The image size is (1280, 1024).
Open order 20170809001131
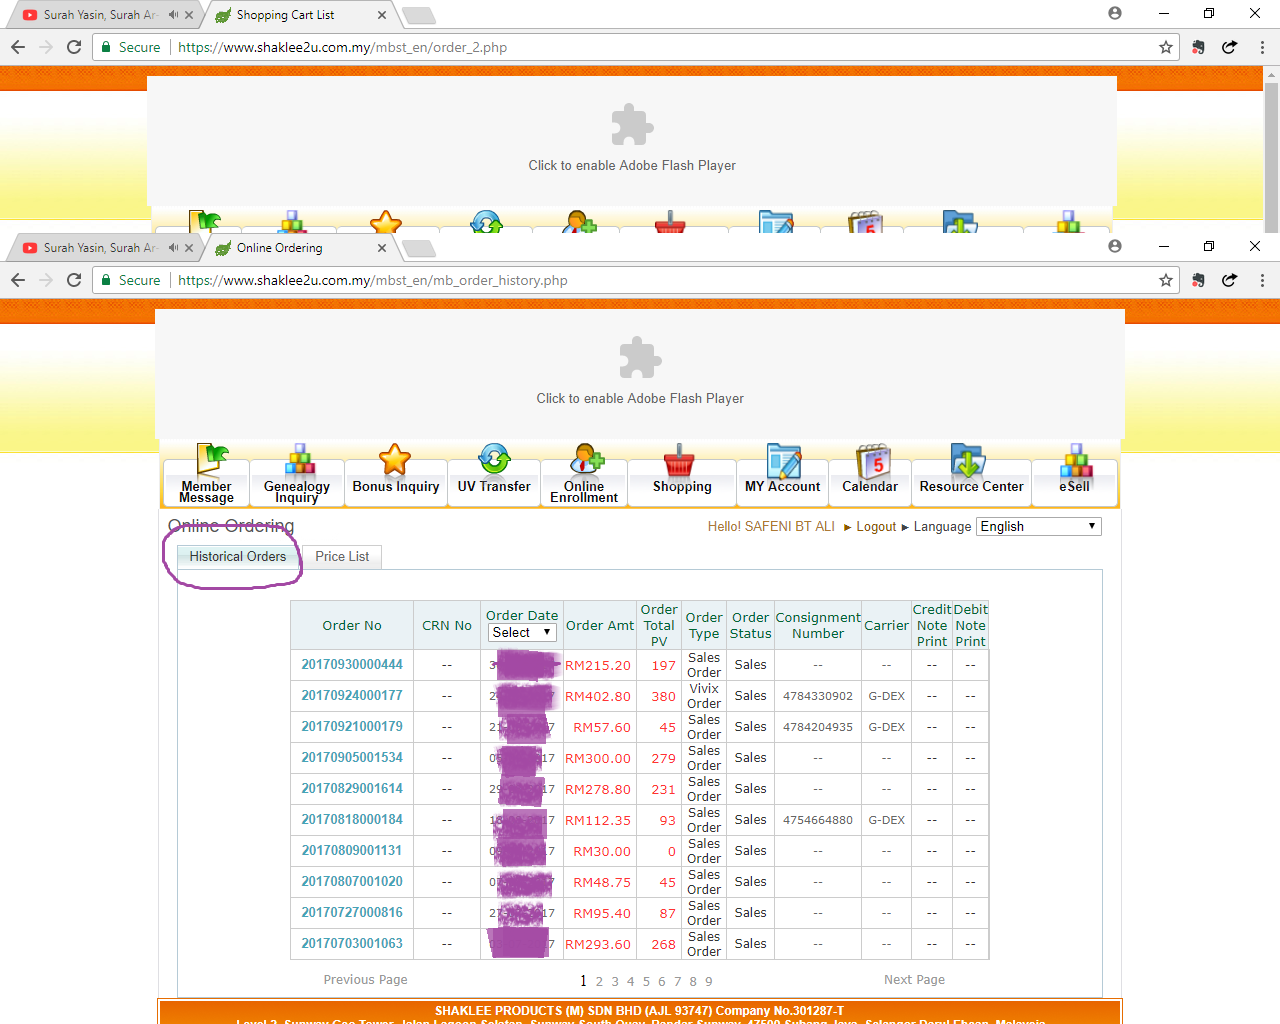(x=352, y=850)
